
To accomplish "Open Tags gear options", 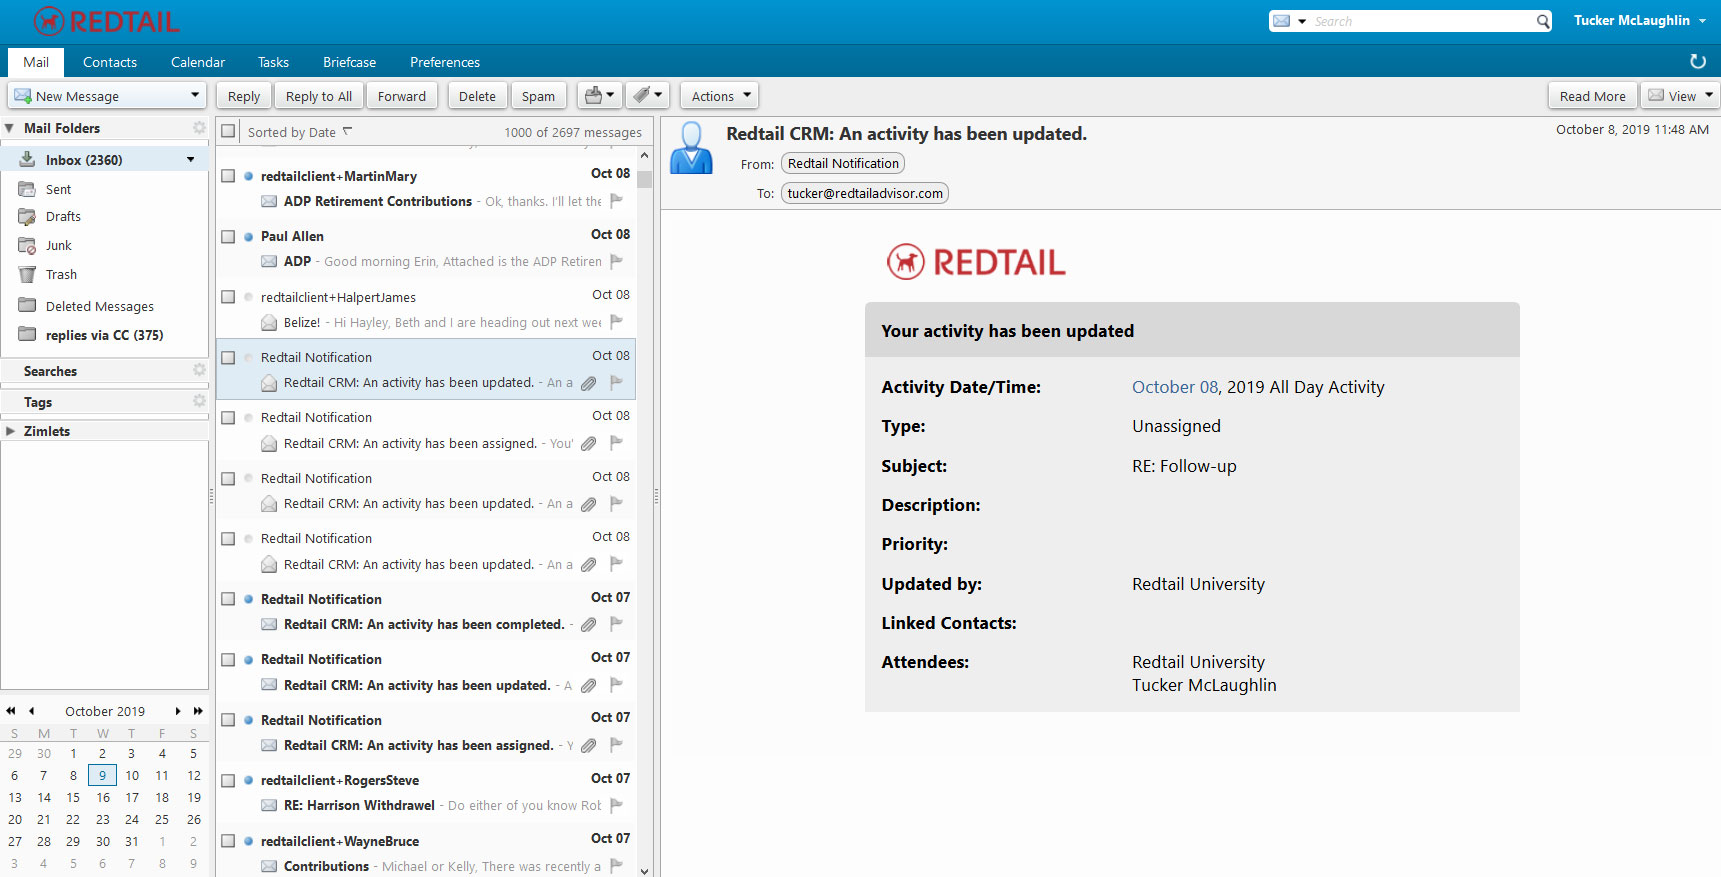I will 199,401.
